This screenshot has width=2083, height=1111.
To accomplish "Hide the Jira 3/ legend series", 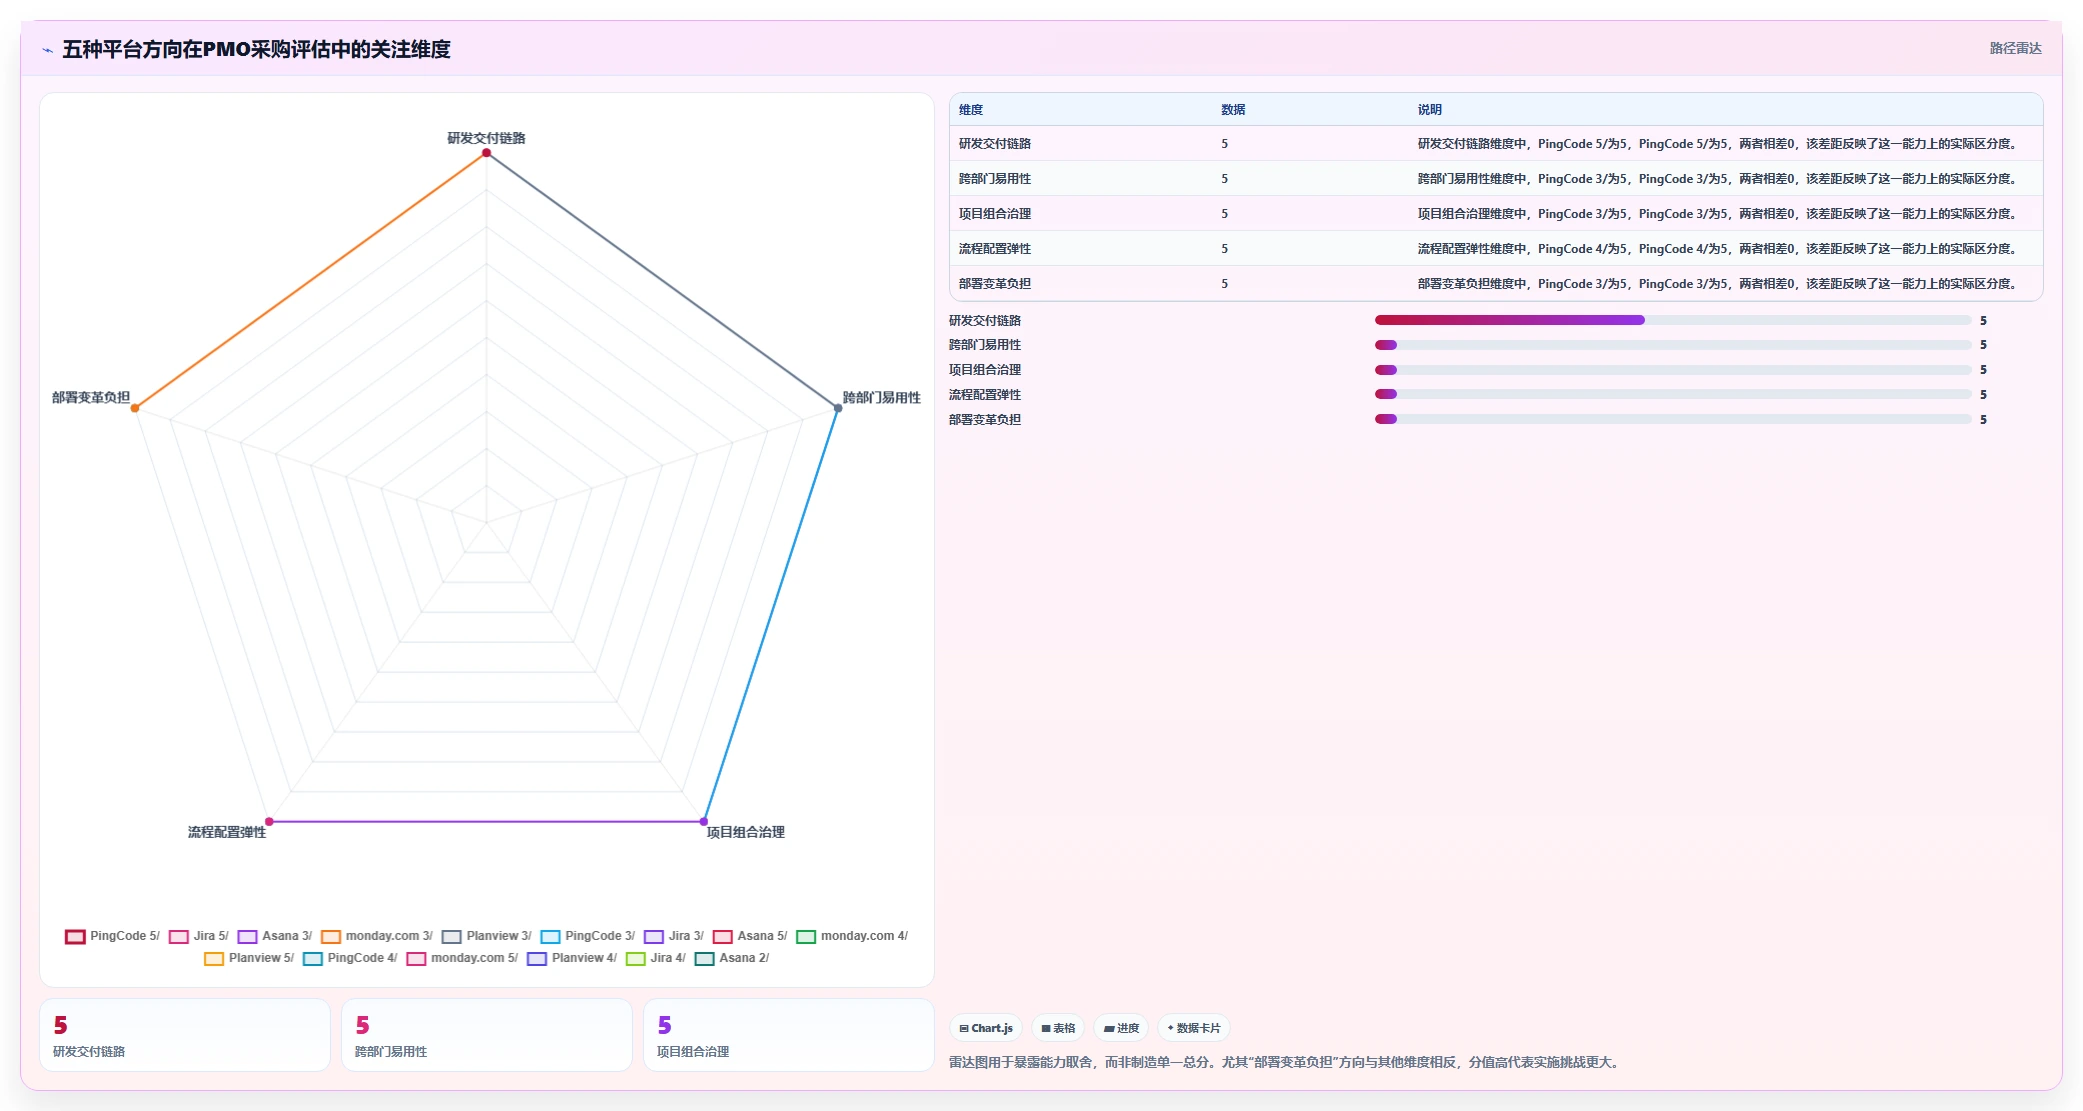I will [x=673, y=936].
